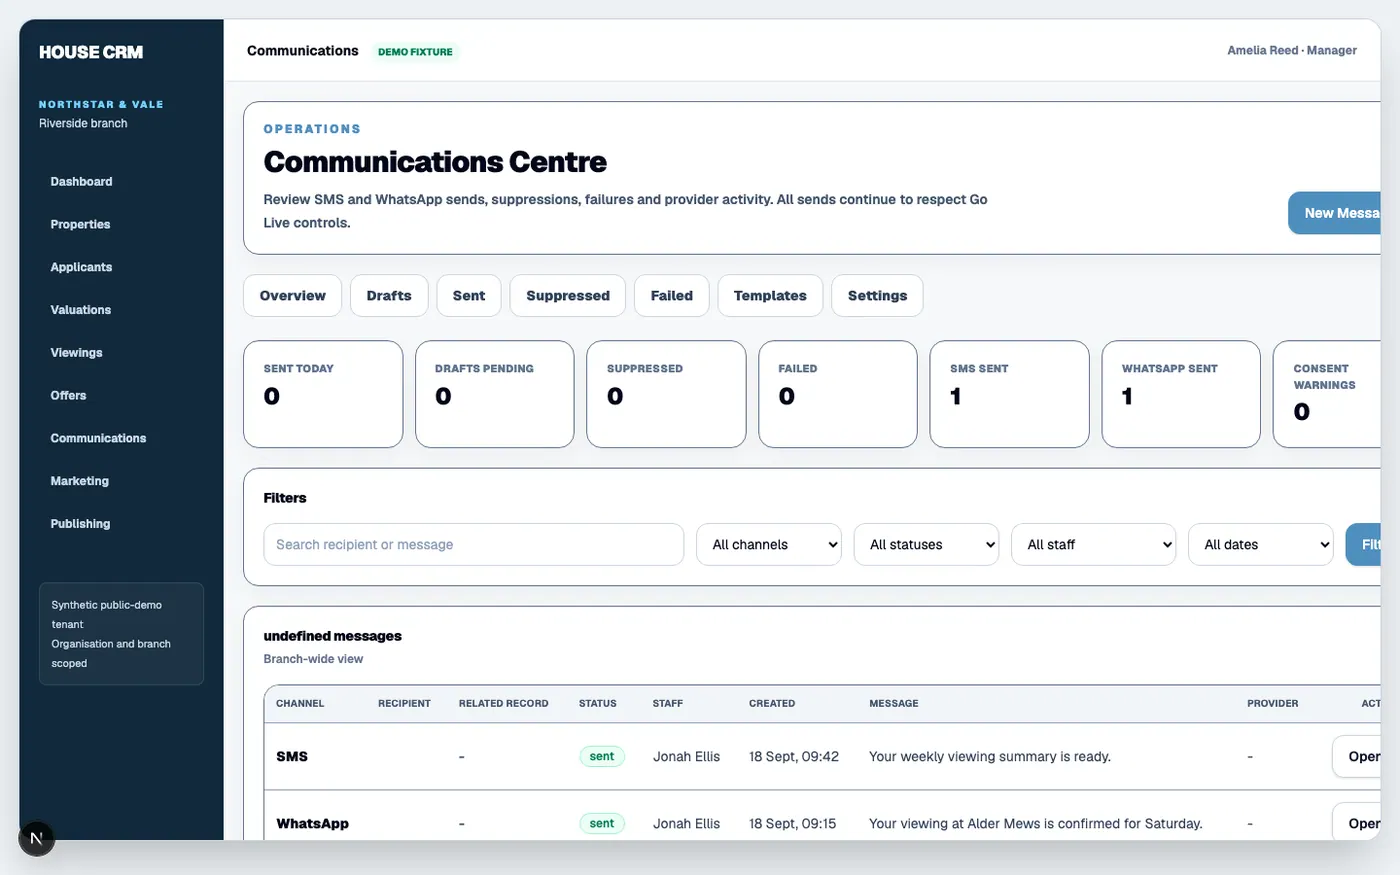The image size is (1400, 875).
Task: Click the Next.js dev tools icon
Action: point(36,838)
